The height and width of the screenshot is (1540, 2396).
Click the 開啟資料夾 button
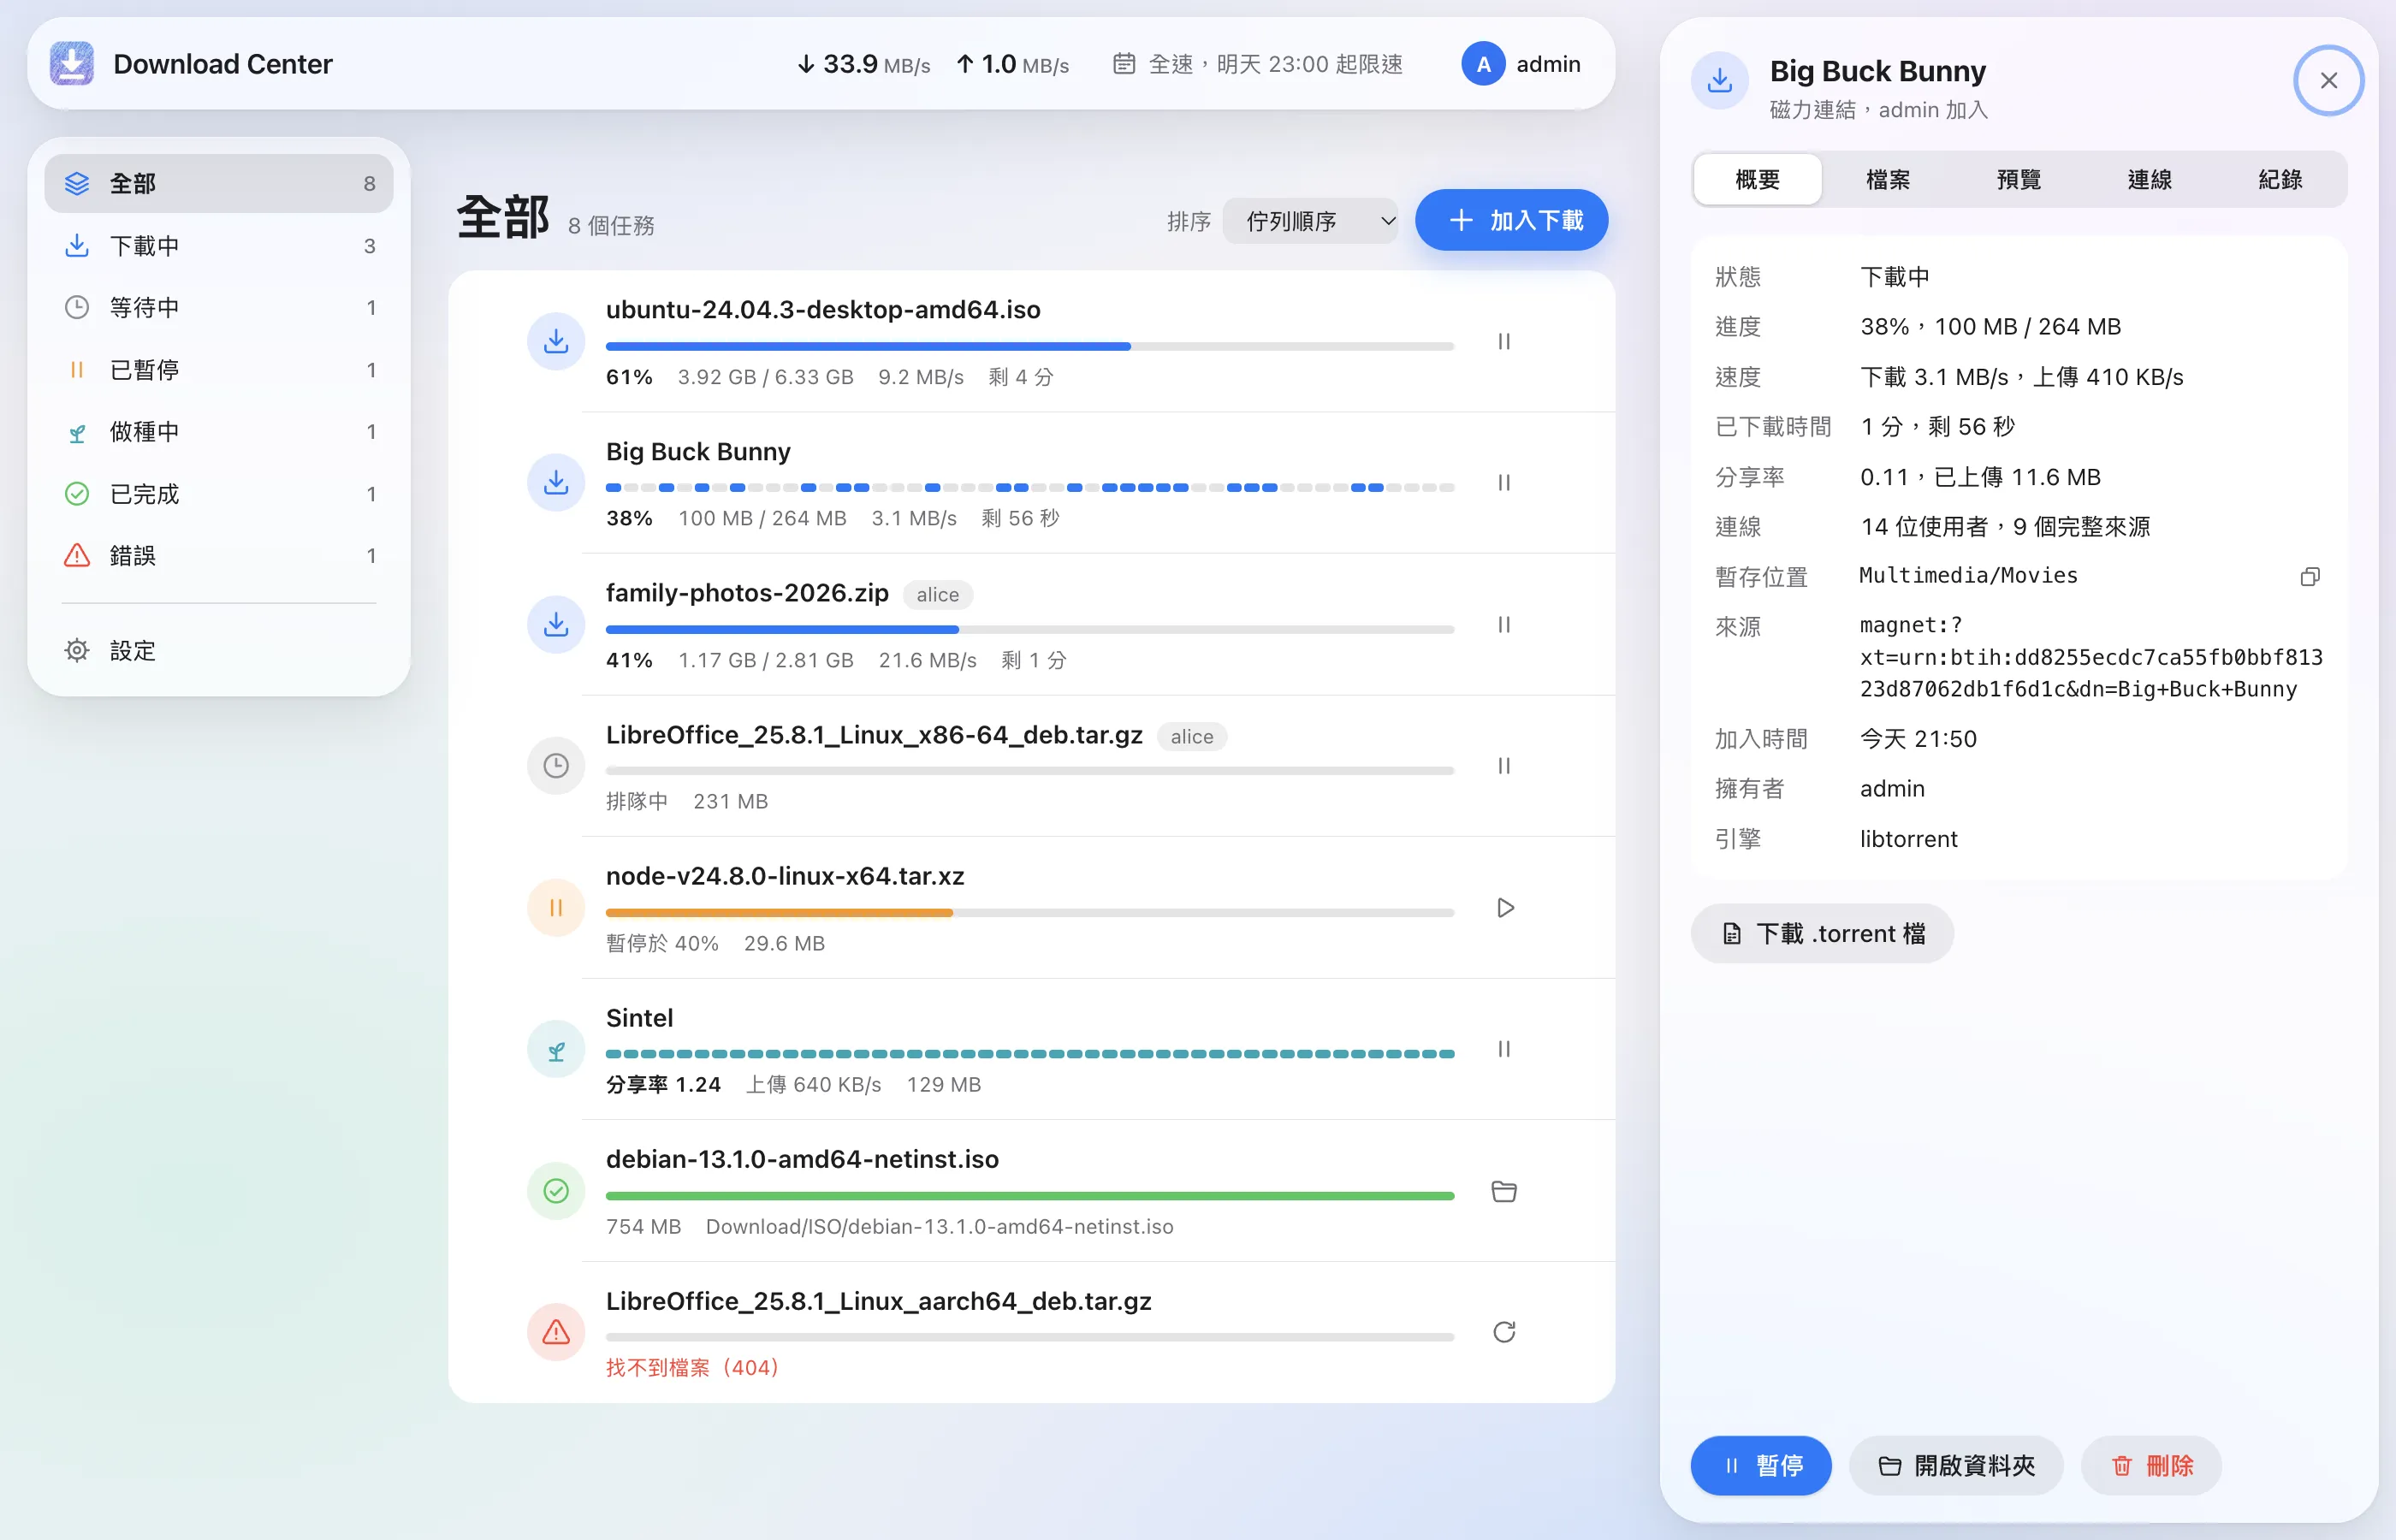click(x=1956, y=1466)
